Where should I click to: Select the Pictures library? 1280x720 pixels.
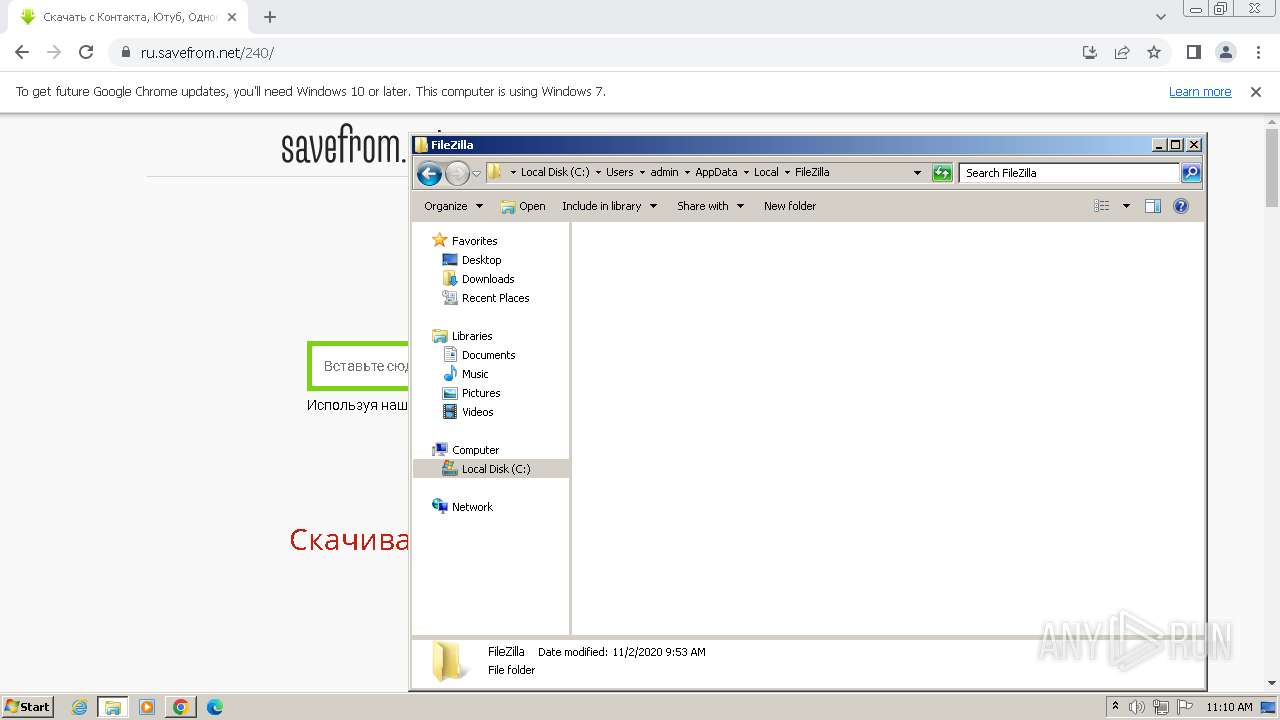click(481, 393)
